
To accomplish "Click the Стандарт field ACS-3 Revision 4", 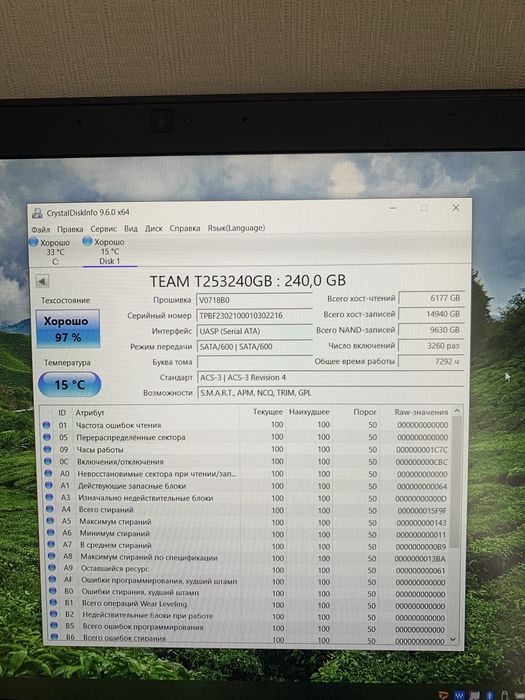I will 330,378.
